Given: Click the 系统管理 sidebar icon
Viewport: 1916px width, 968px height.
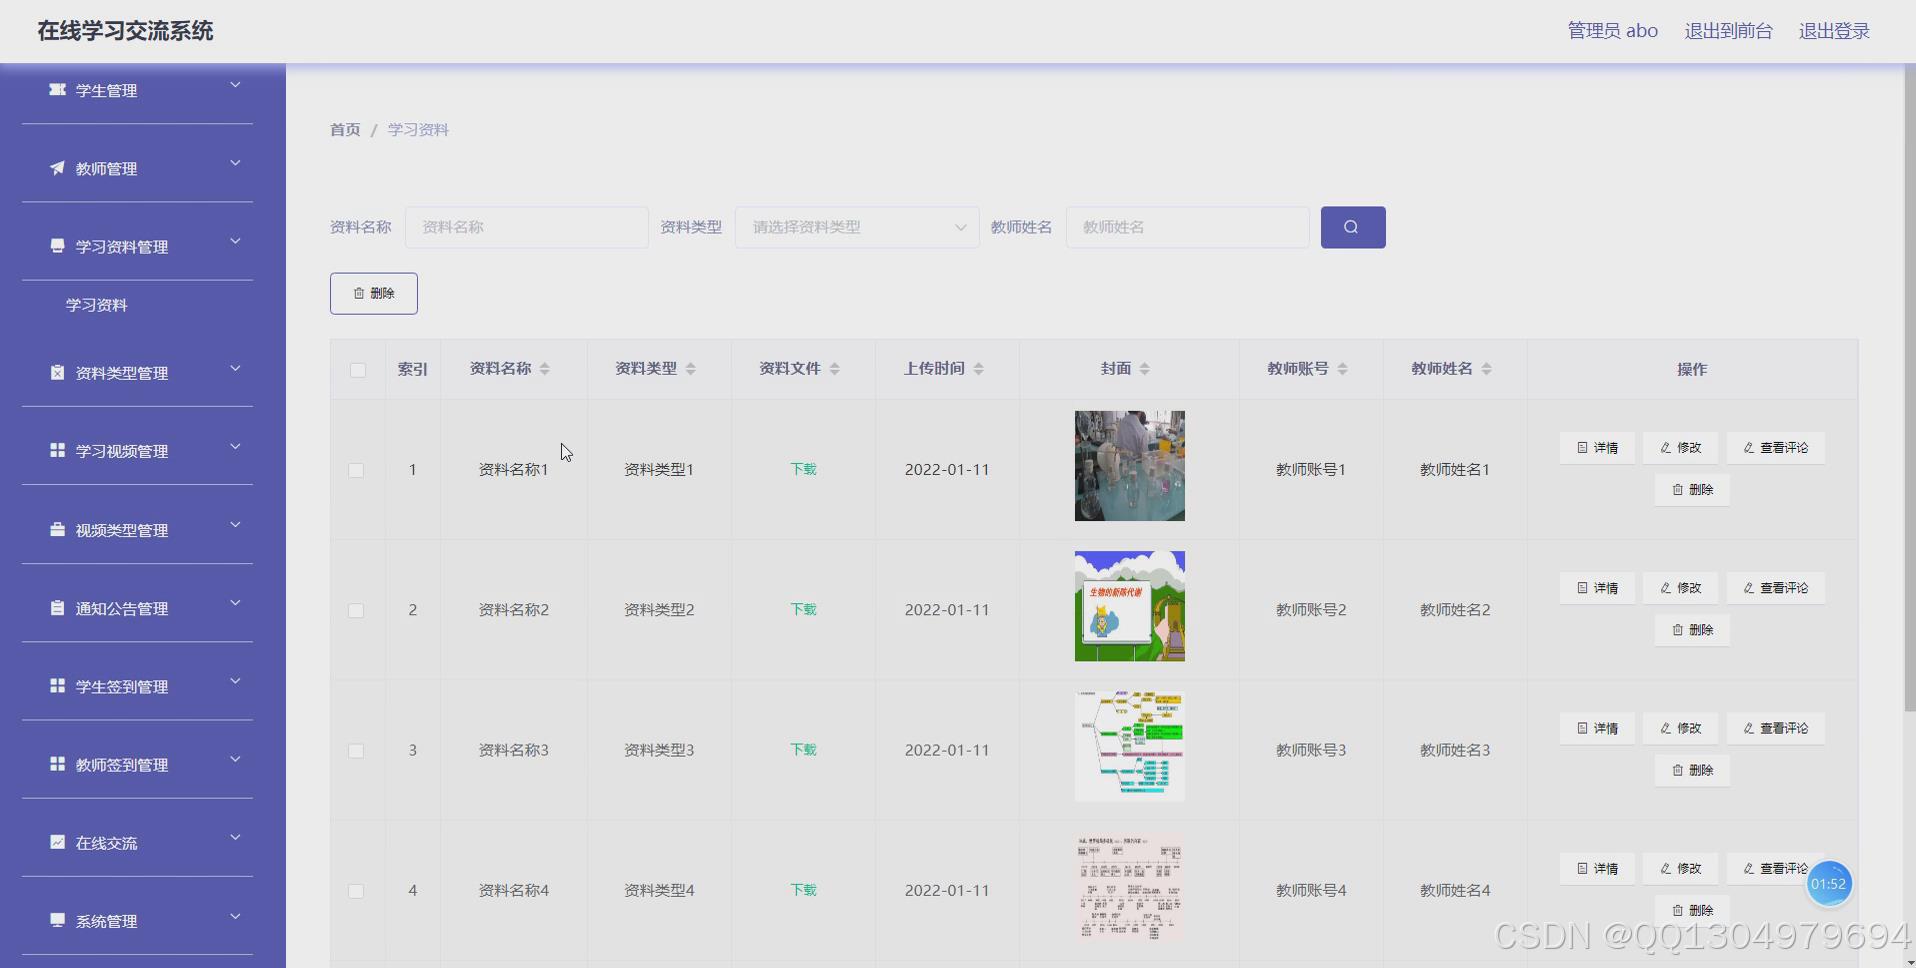Looking at the screenshot, I should (x=57, y=920).
